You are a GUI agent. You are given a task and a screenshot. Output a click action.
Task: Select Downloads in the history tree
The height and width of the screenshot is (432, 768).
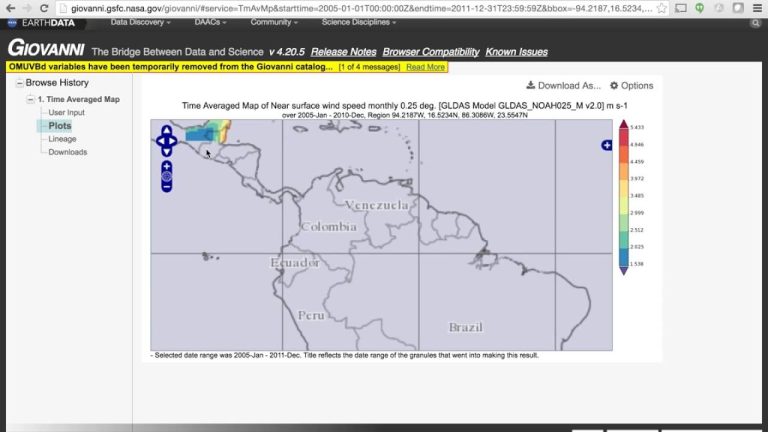68,152
